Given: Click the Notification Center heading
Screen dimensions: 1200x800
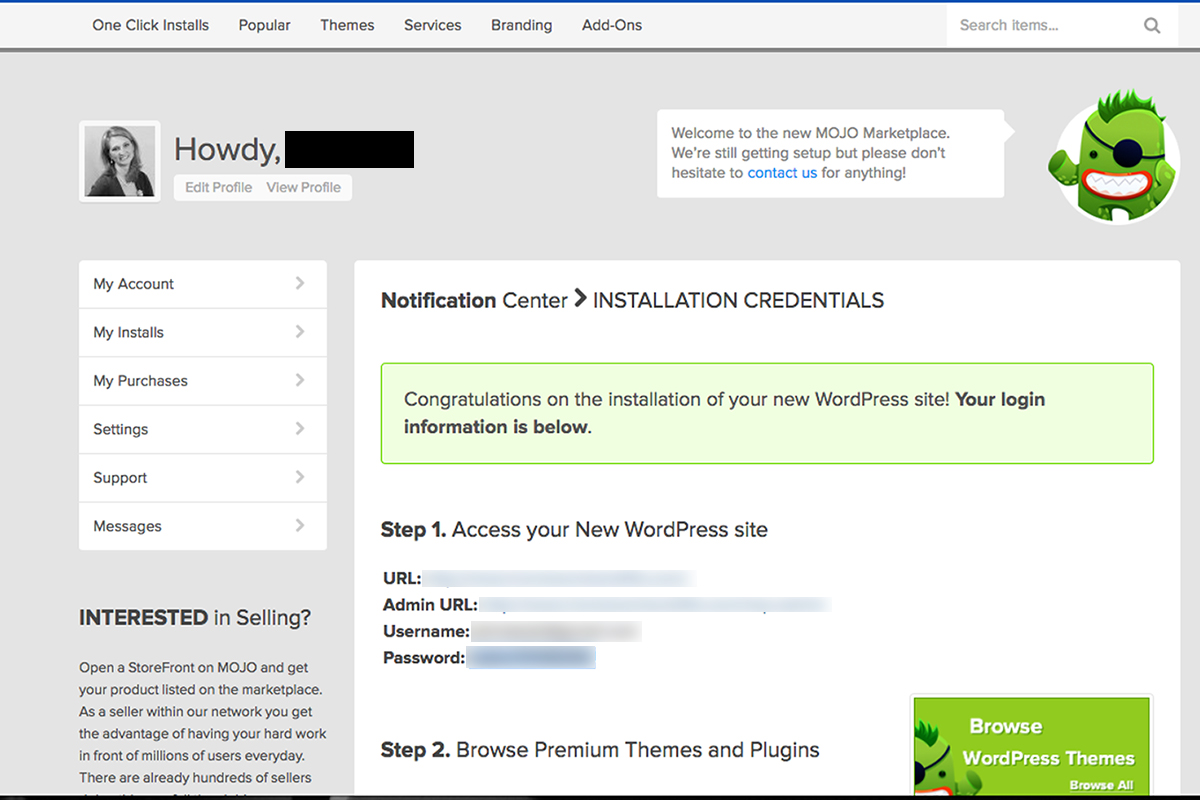Looking at the screenshot, I should [474, 300].
